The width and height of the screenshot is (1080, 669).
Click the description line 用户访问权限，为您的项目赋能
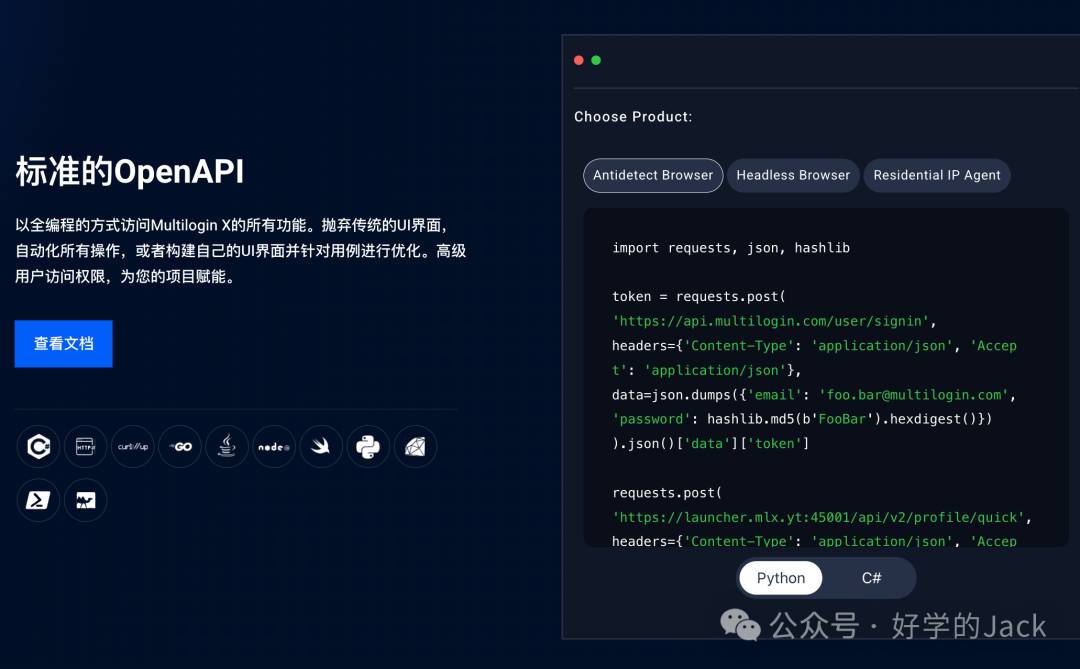(x=125, y=277)
